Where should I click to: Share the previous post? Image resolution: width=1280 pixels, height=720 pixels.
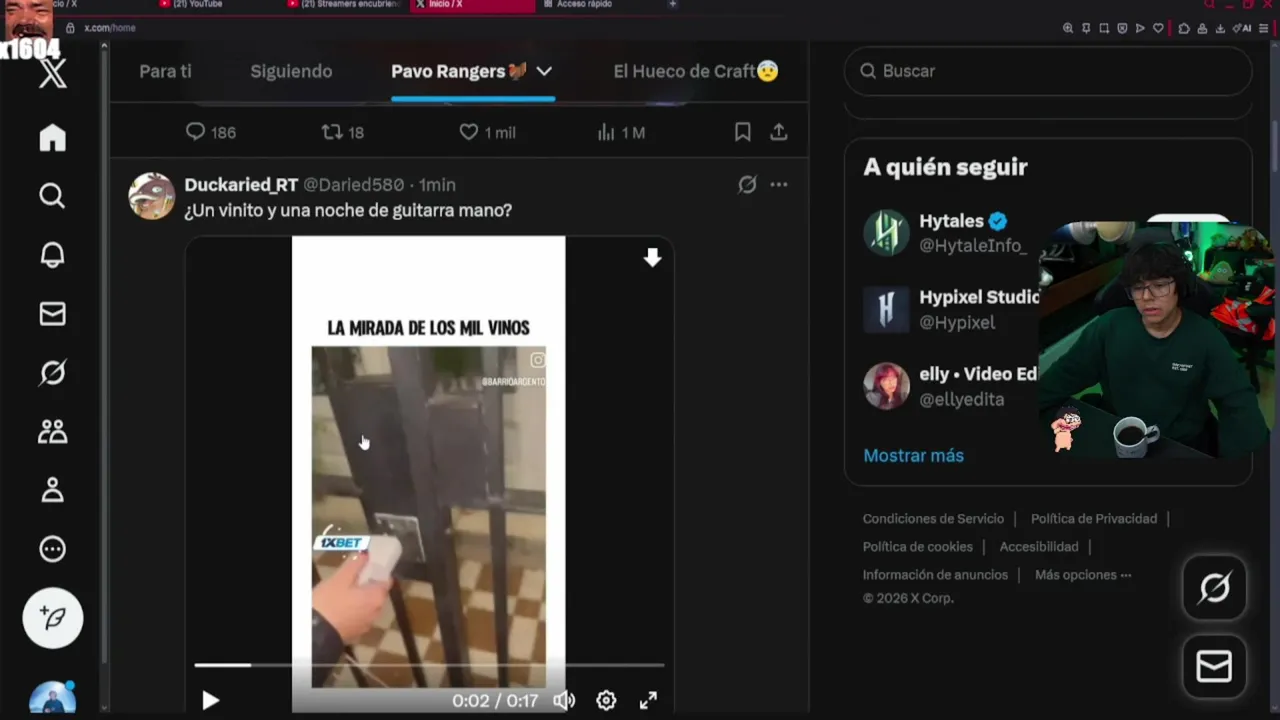pos(779,132)
